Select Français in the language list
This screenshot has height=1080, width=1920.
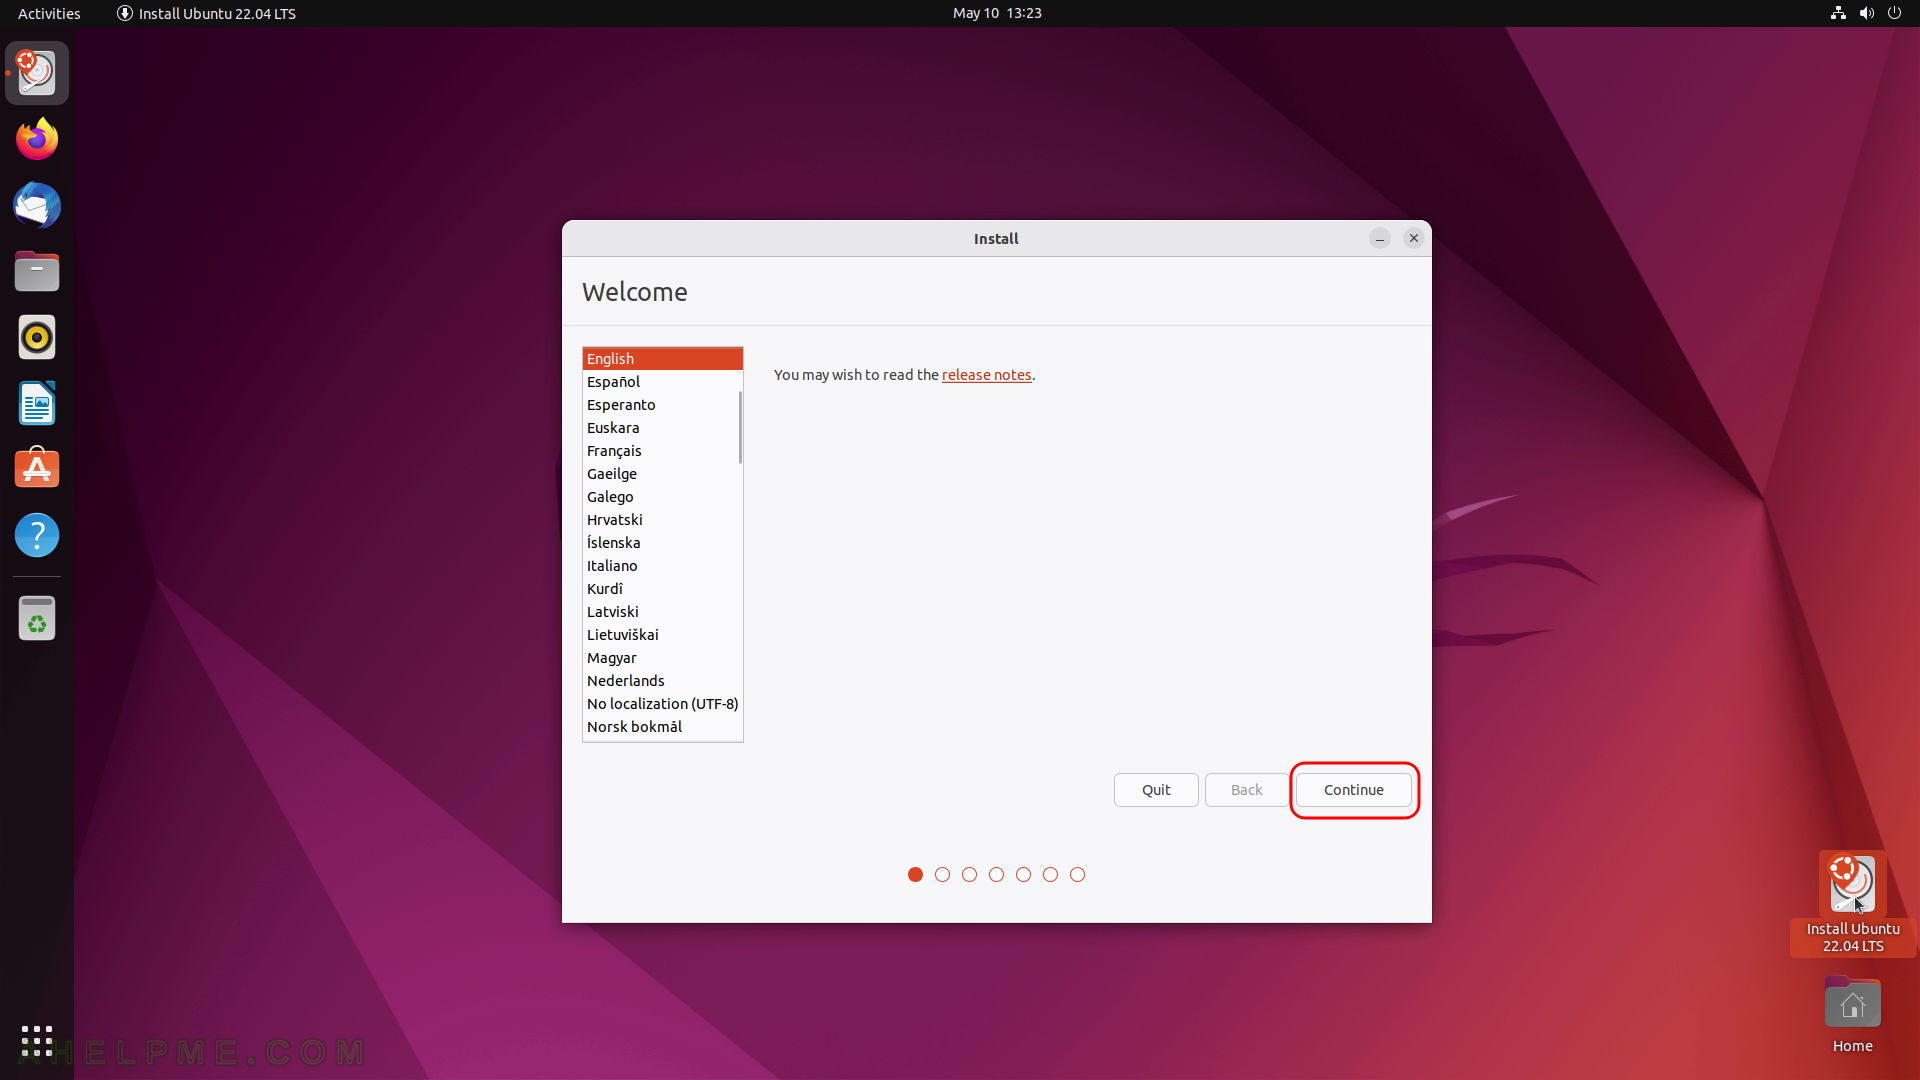tap(663, 451)
